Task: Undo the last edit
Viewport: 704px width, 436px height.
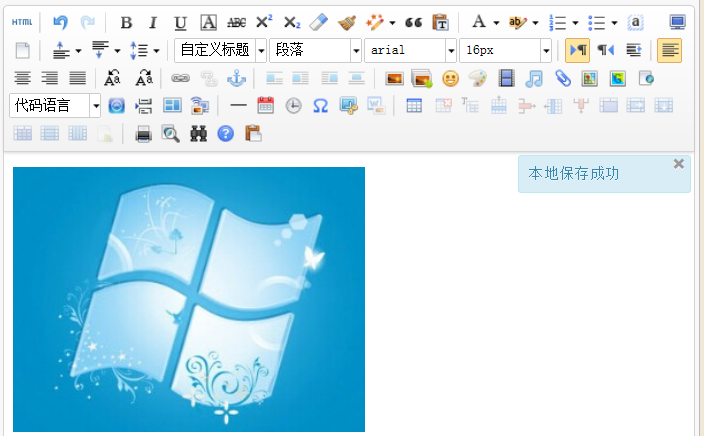Action: point(60,22)
